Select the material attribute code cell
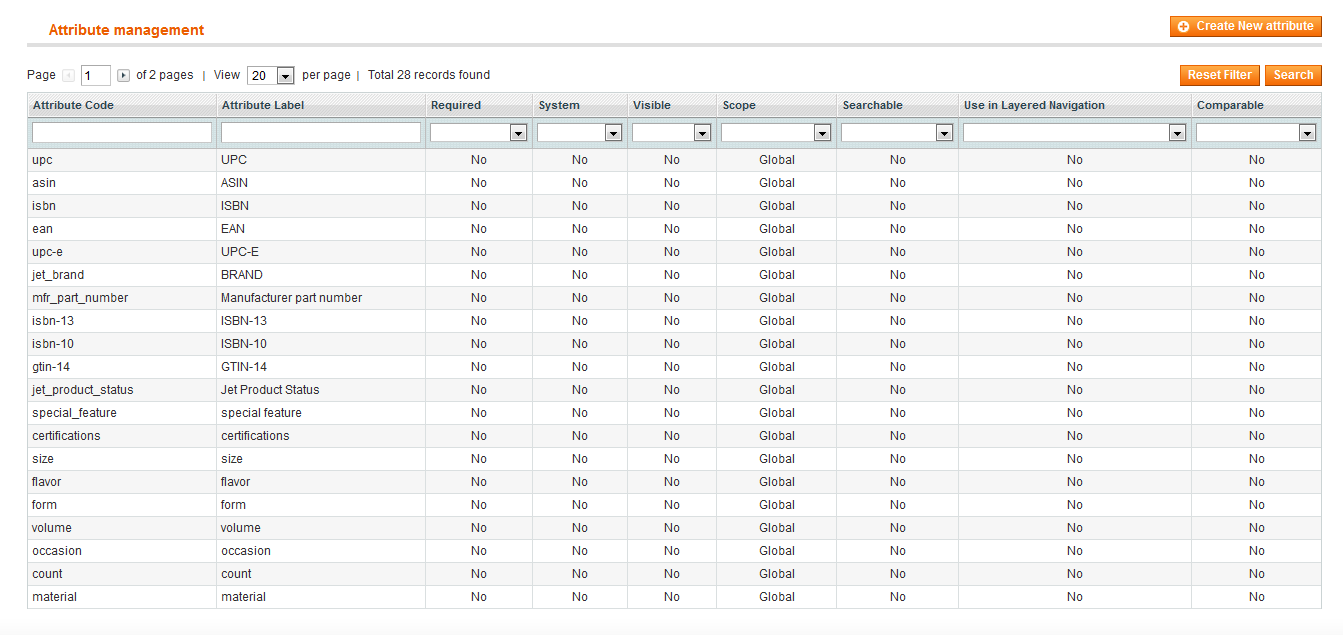This screenshot has width=1343, height=635. click(122, 597)
